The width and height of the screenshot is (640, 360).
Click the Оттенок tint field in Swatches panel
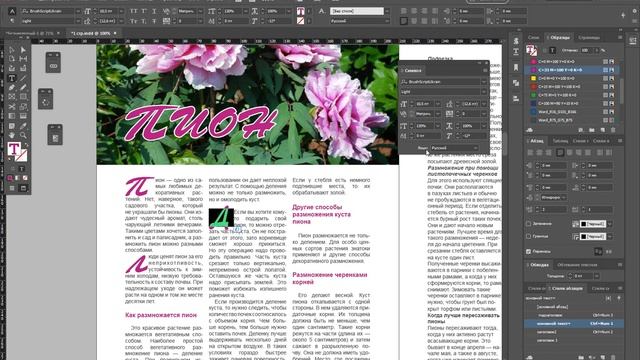[x=587, y=50]
